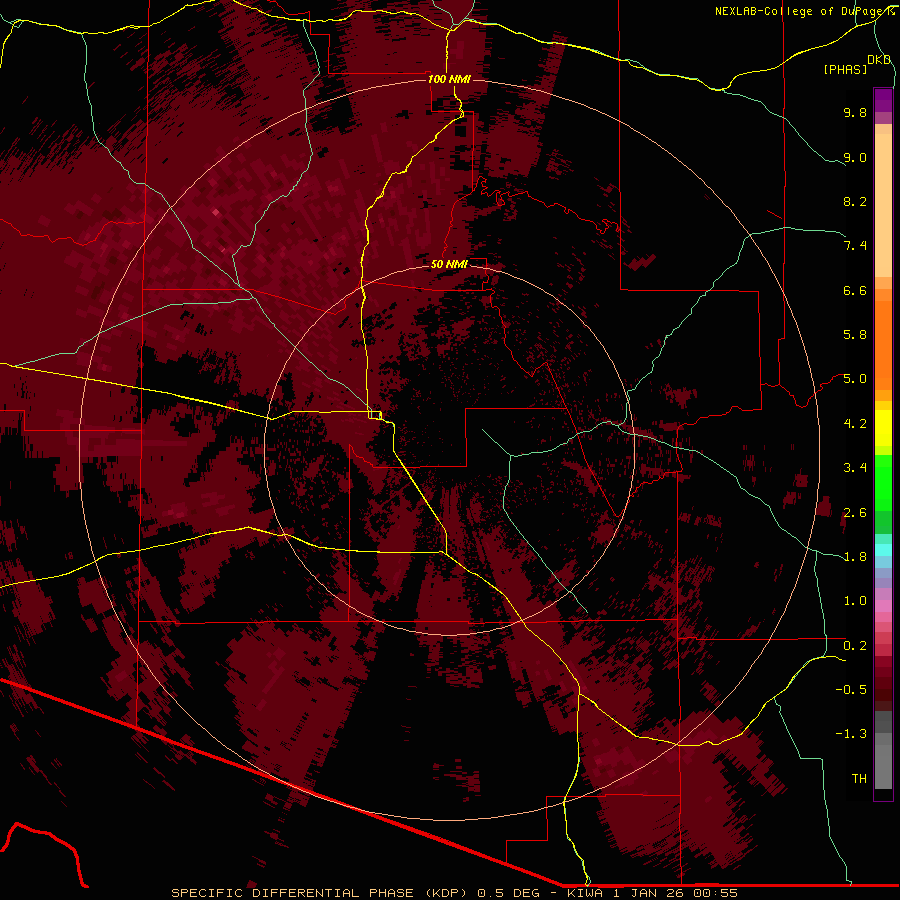Pick the pink segment of the color bar

883,606
